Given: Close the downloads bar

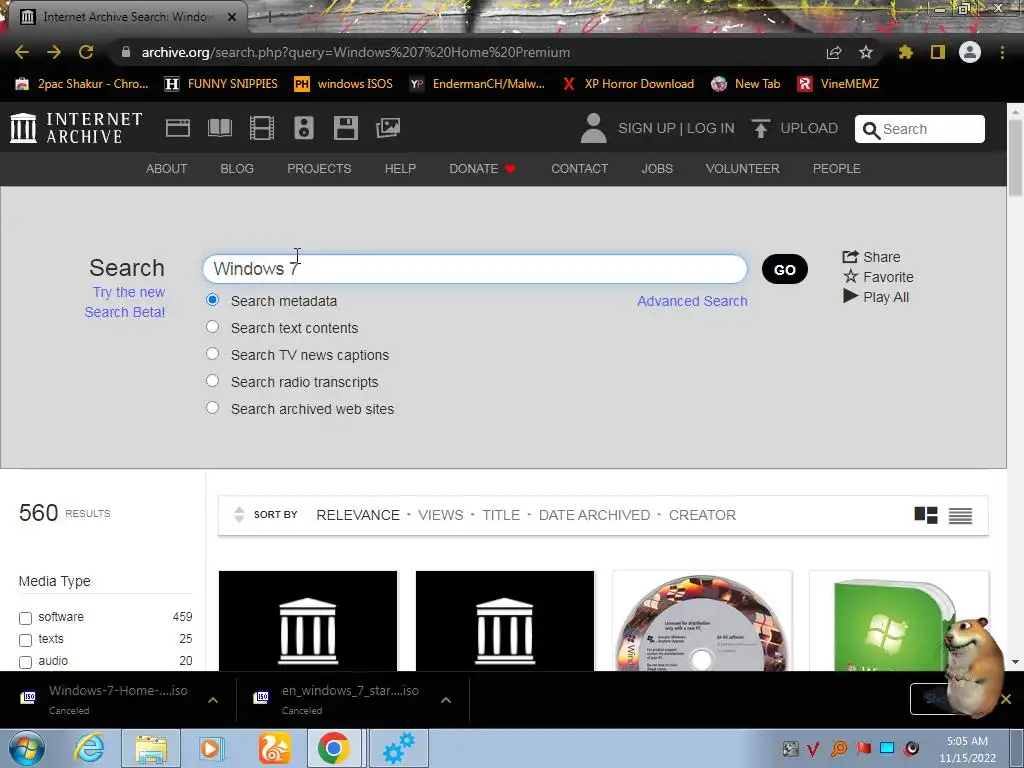Looking at the screenshot, I should [1006, 699].
